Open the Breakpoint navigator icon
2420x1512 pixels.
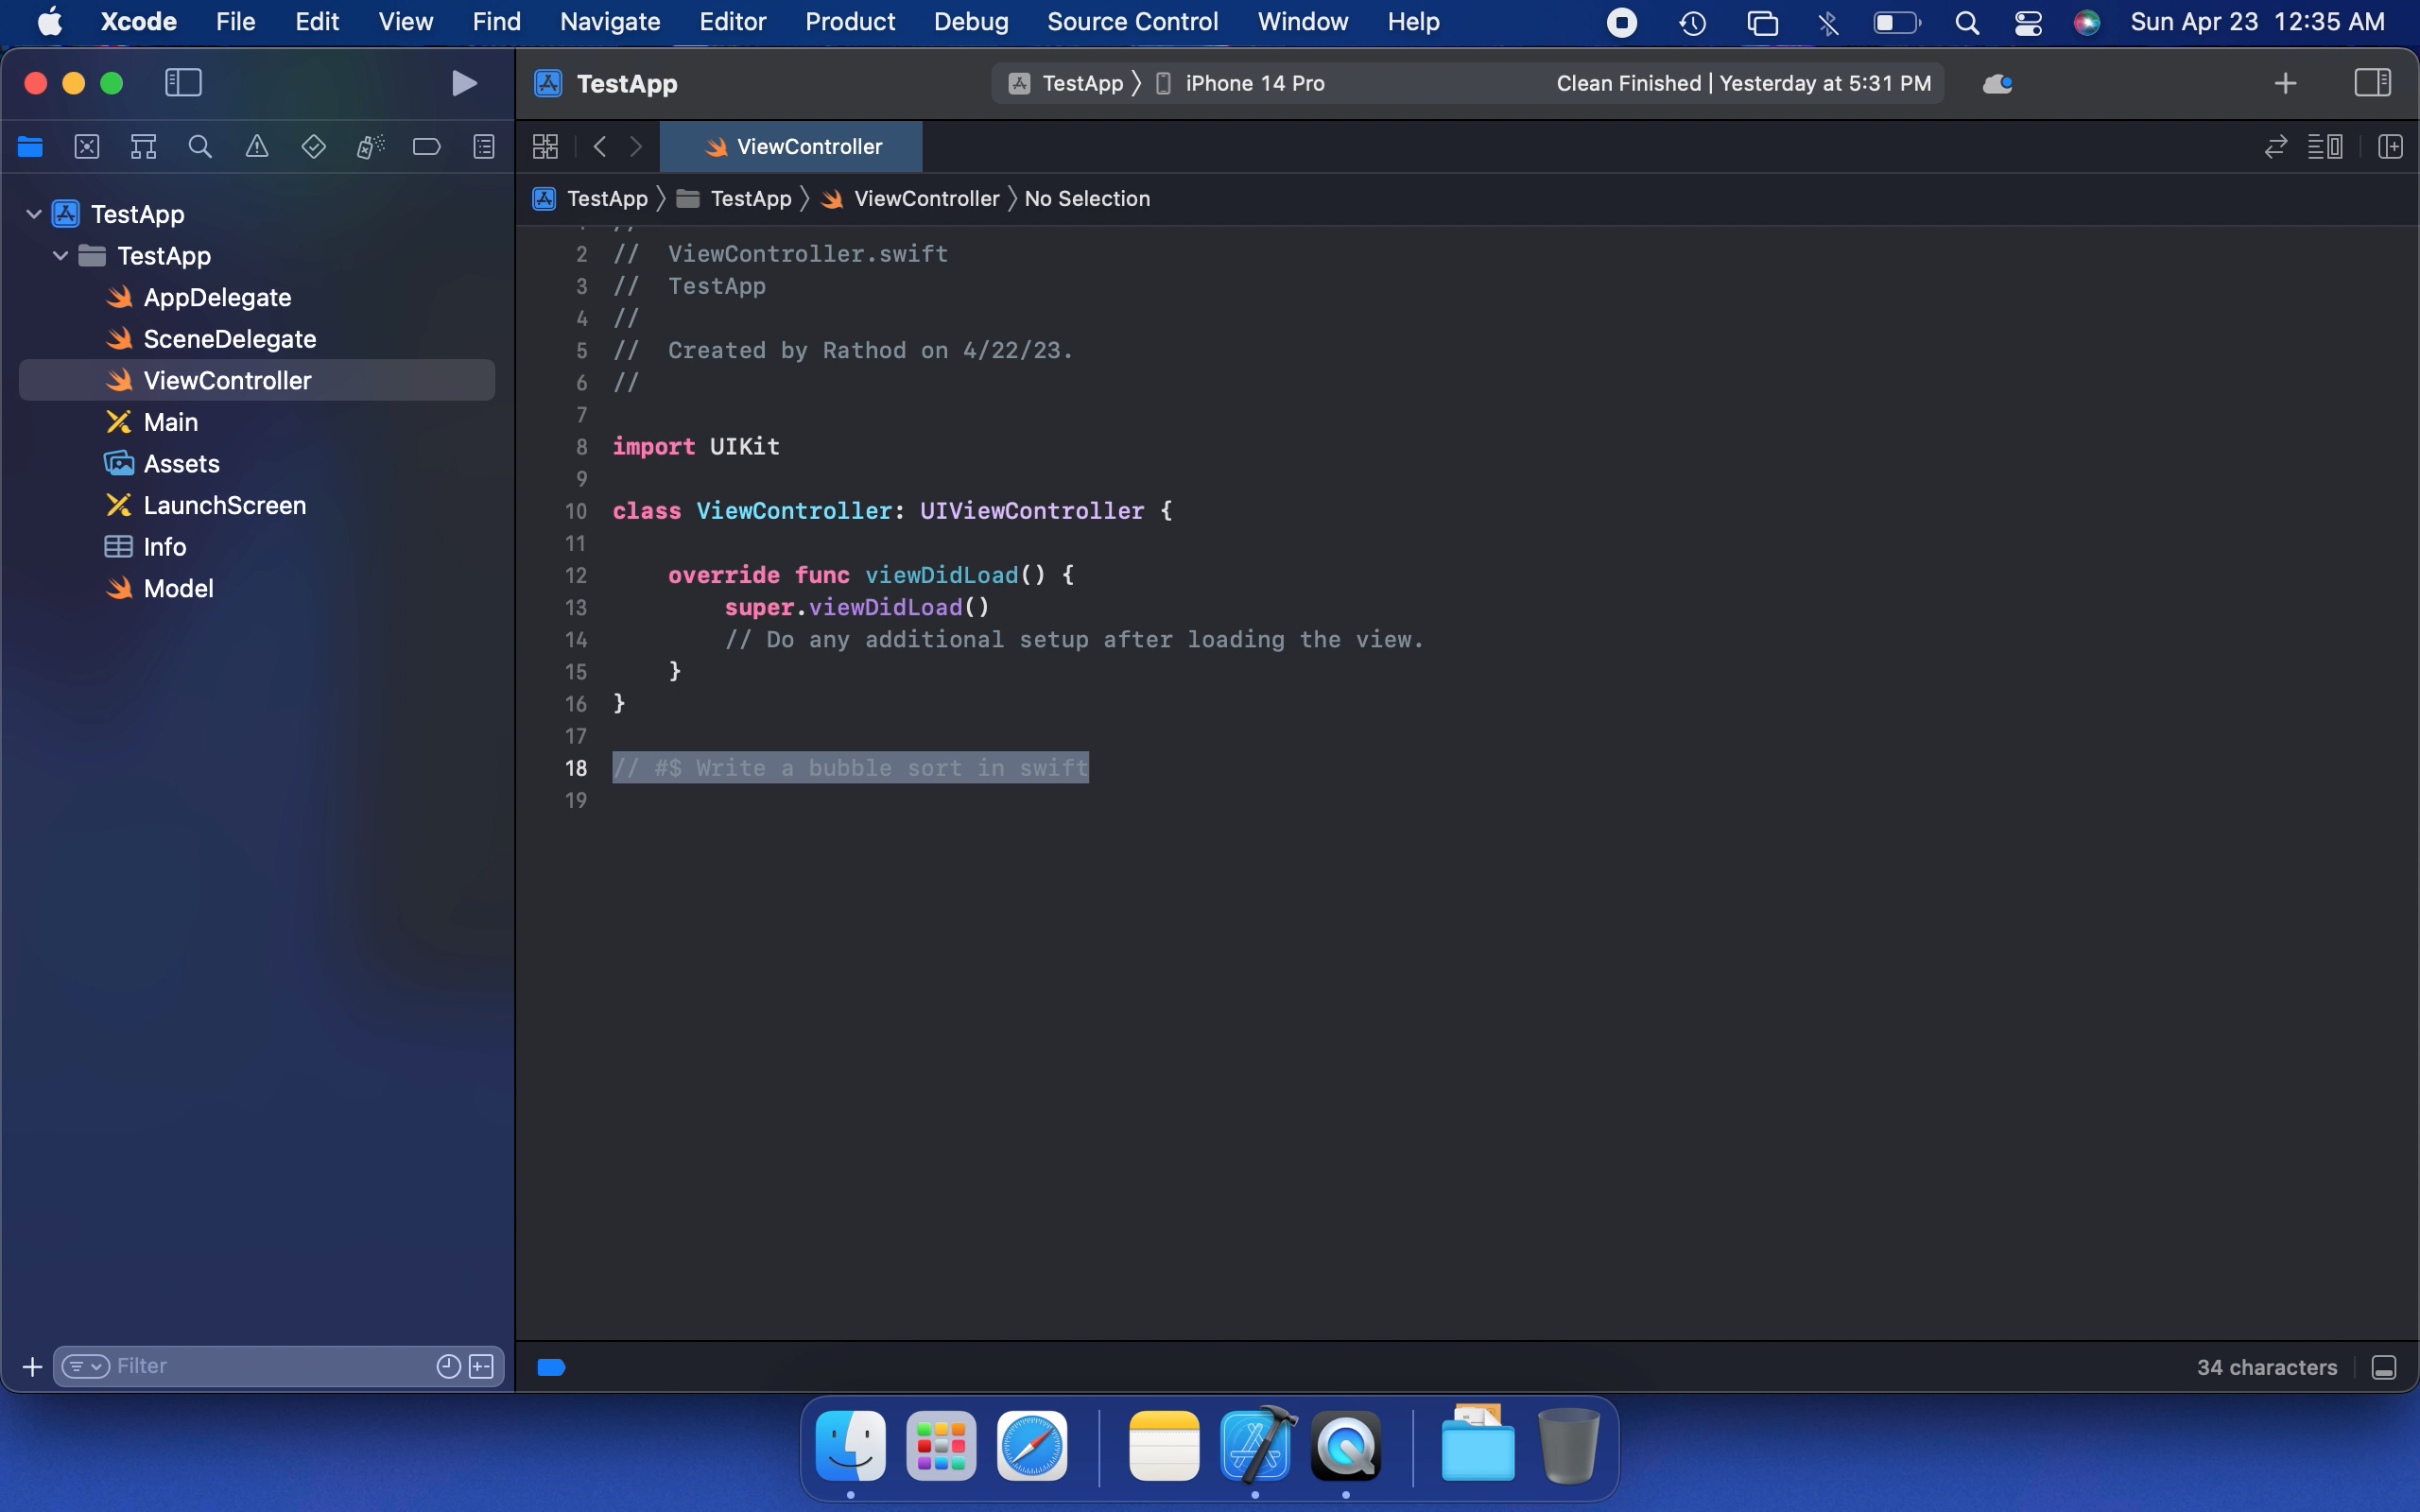426,147
